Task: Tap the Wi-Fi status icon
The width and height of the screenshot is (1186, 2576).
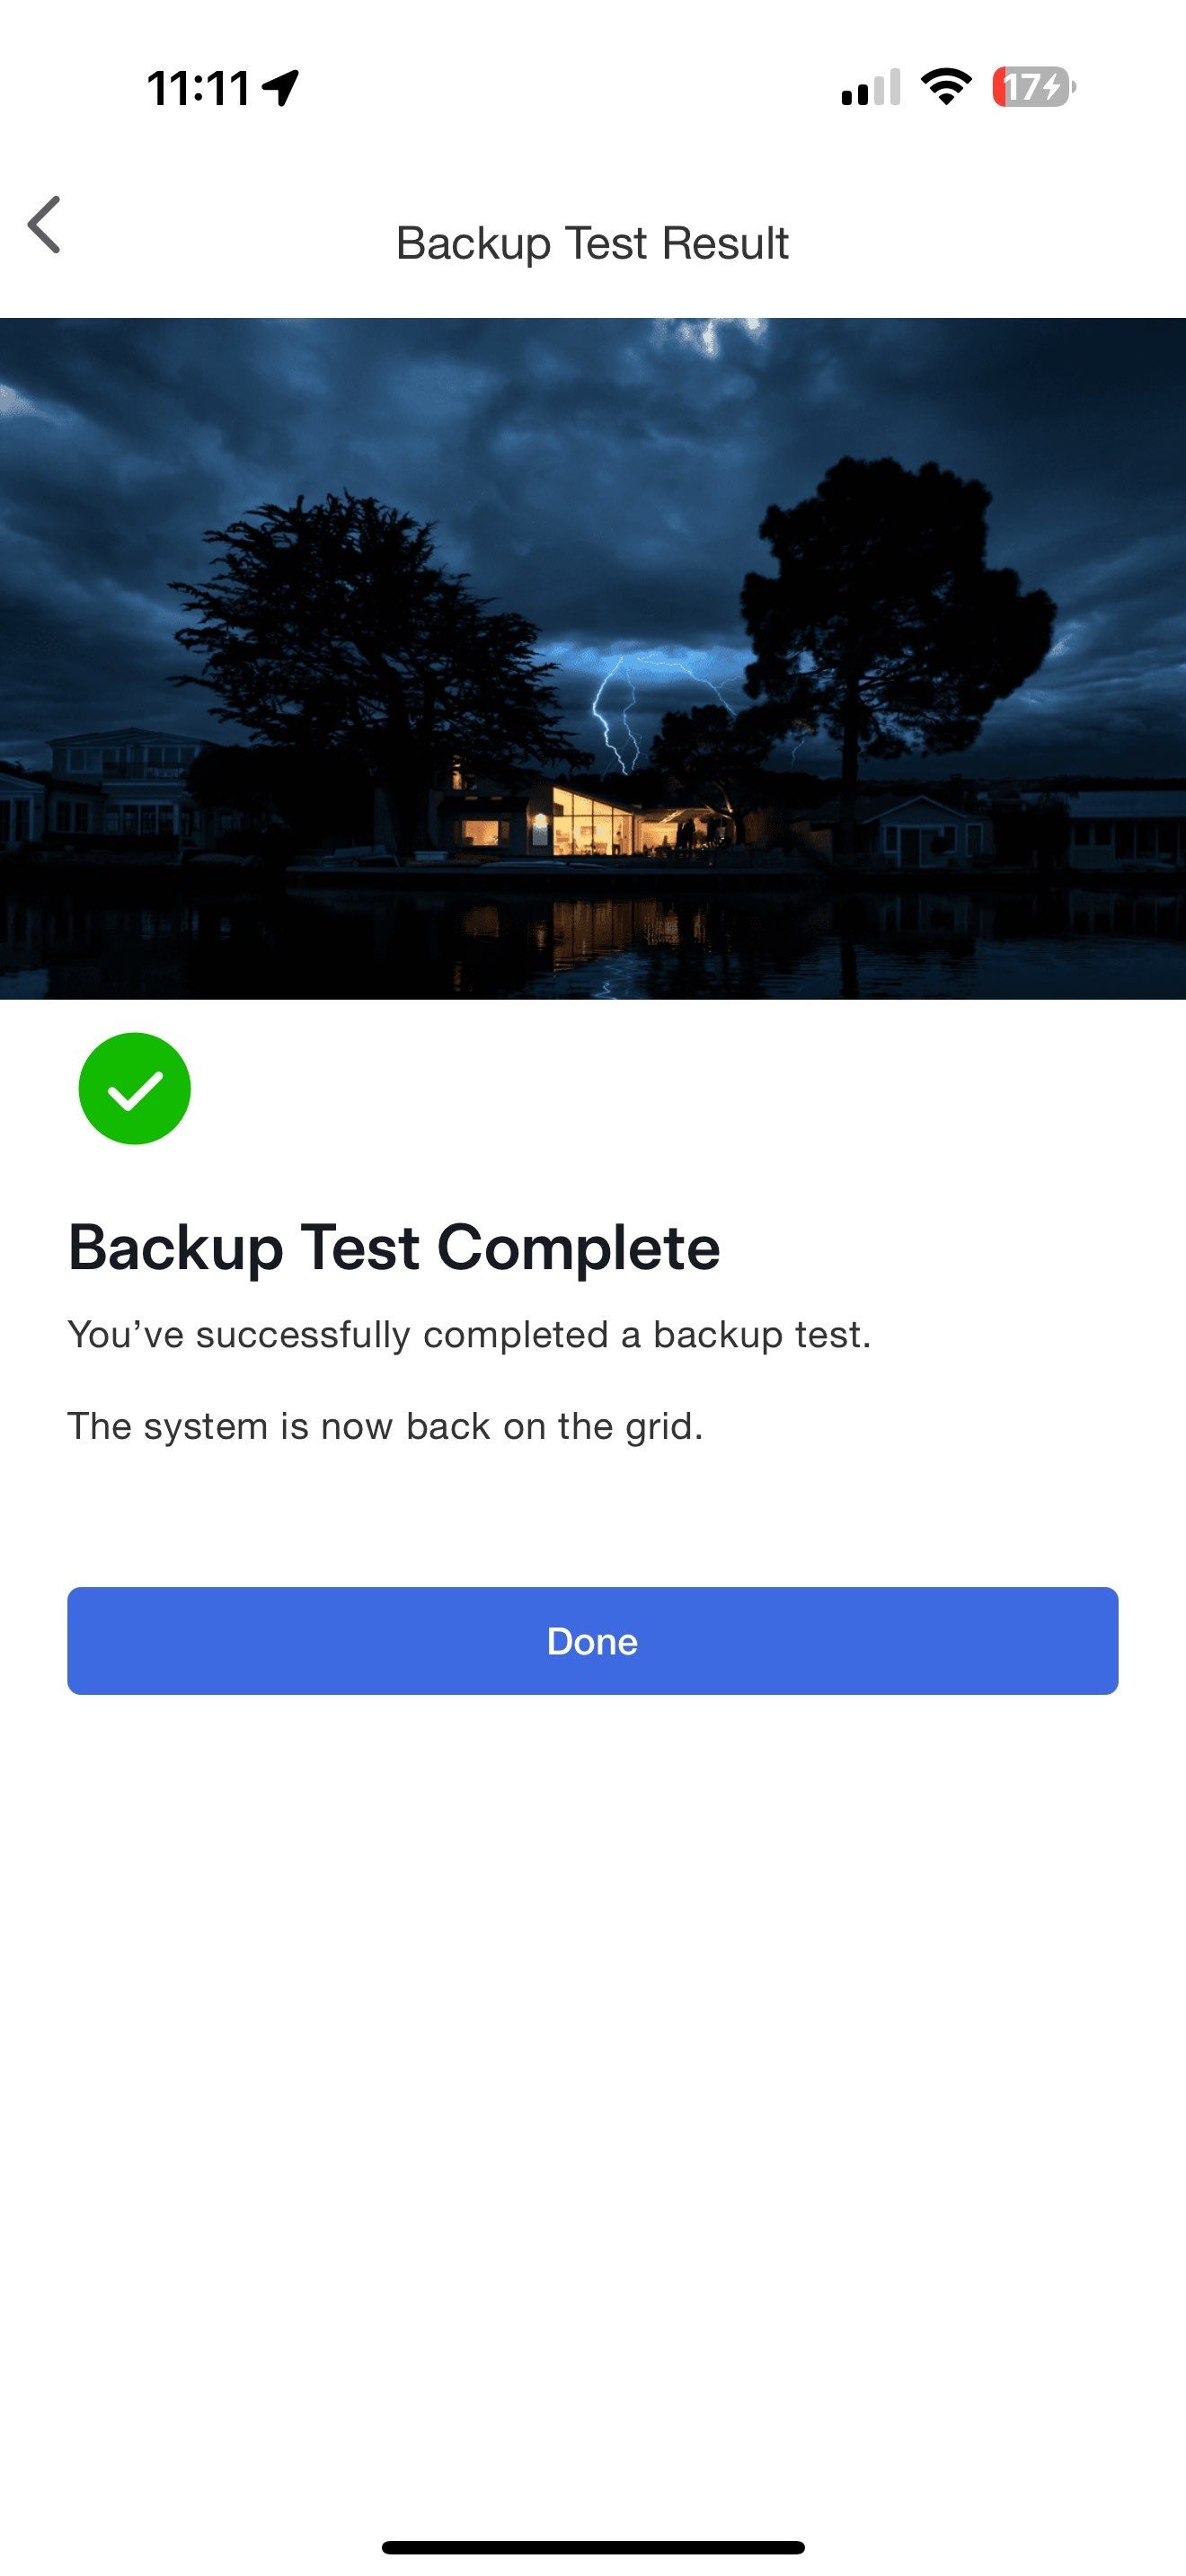Action: point(945,87)
